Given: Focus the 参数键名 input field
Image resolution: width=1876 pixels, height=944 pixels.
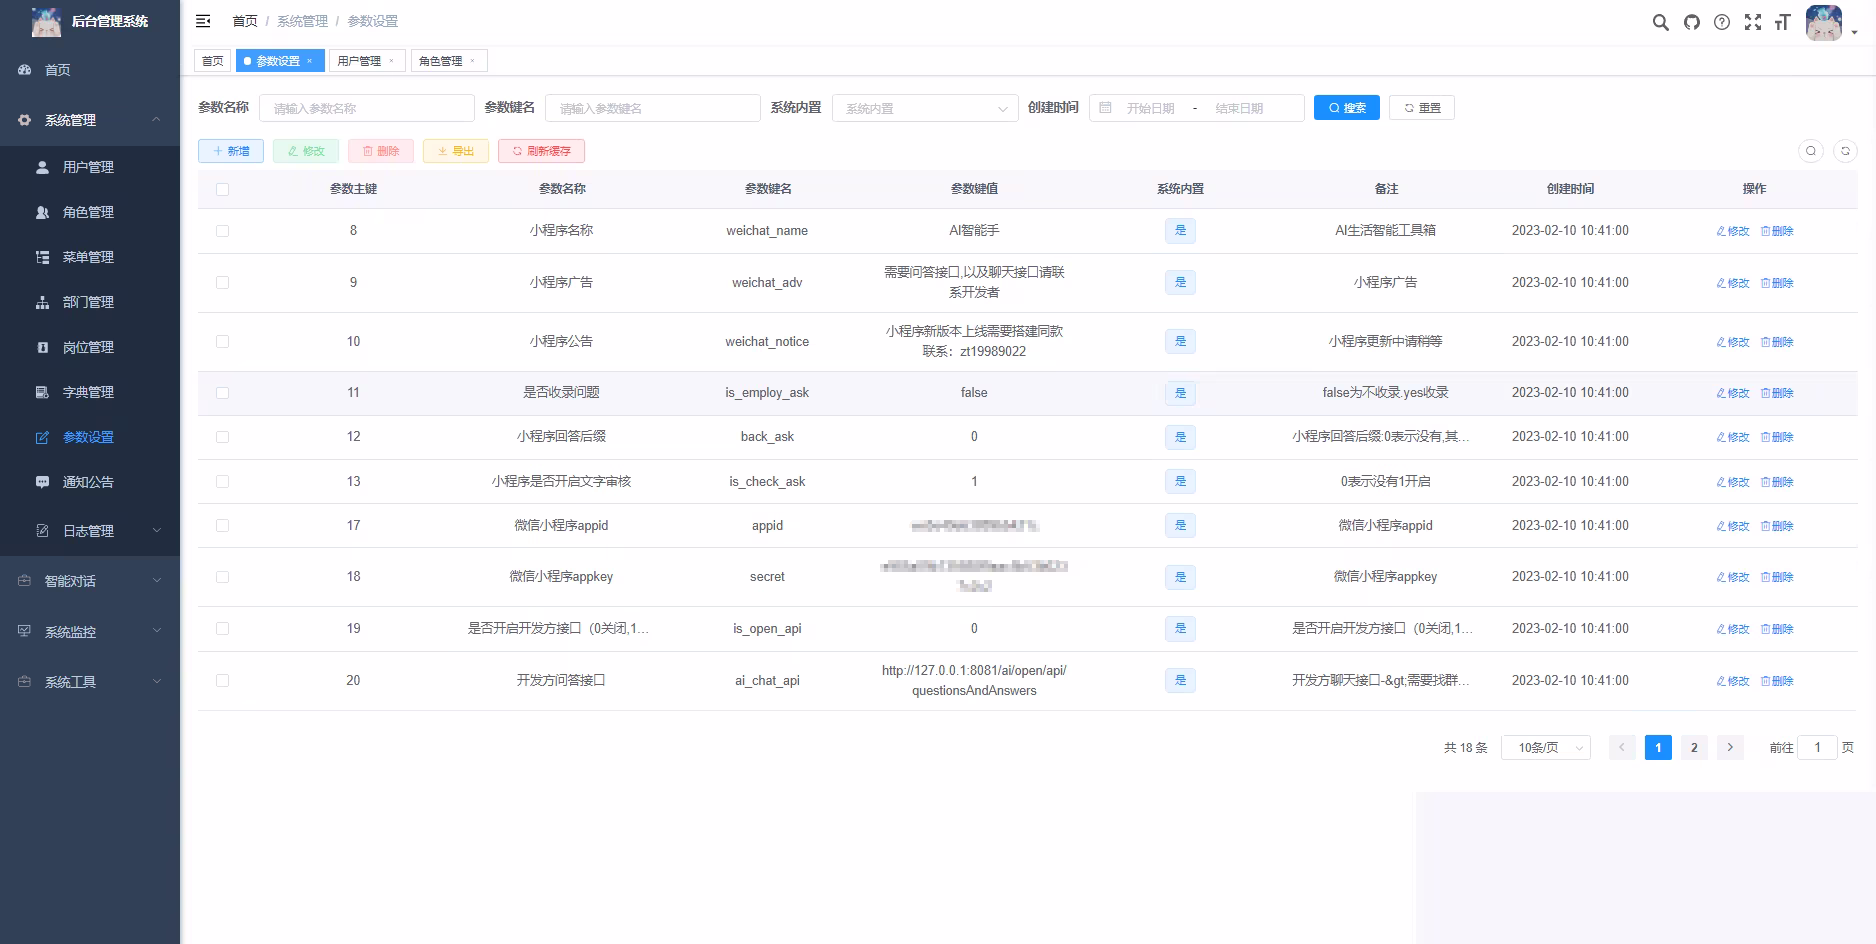Looking at the screenshot, I should (x=653, y=108).
